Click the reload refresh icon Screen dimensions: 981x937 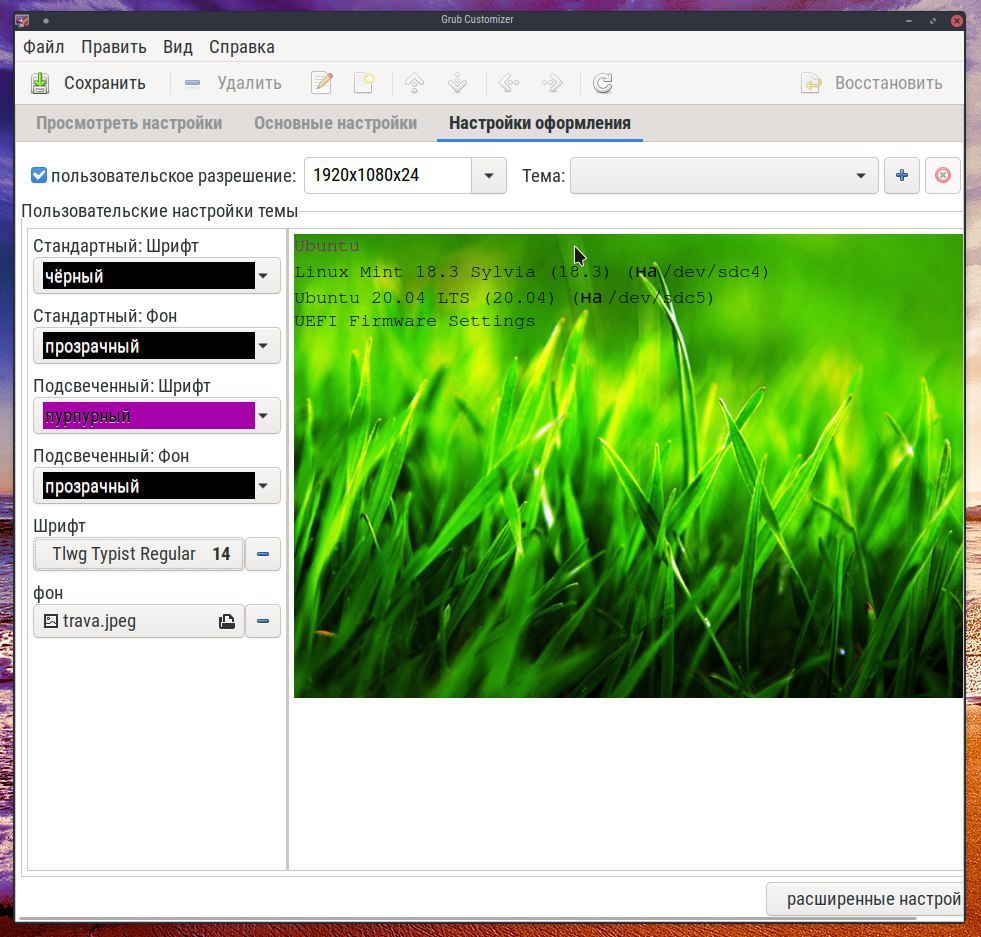(602, 83)
